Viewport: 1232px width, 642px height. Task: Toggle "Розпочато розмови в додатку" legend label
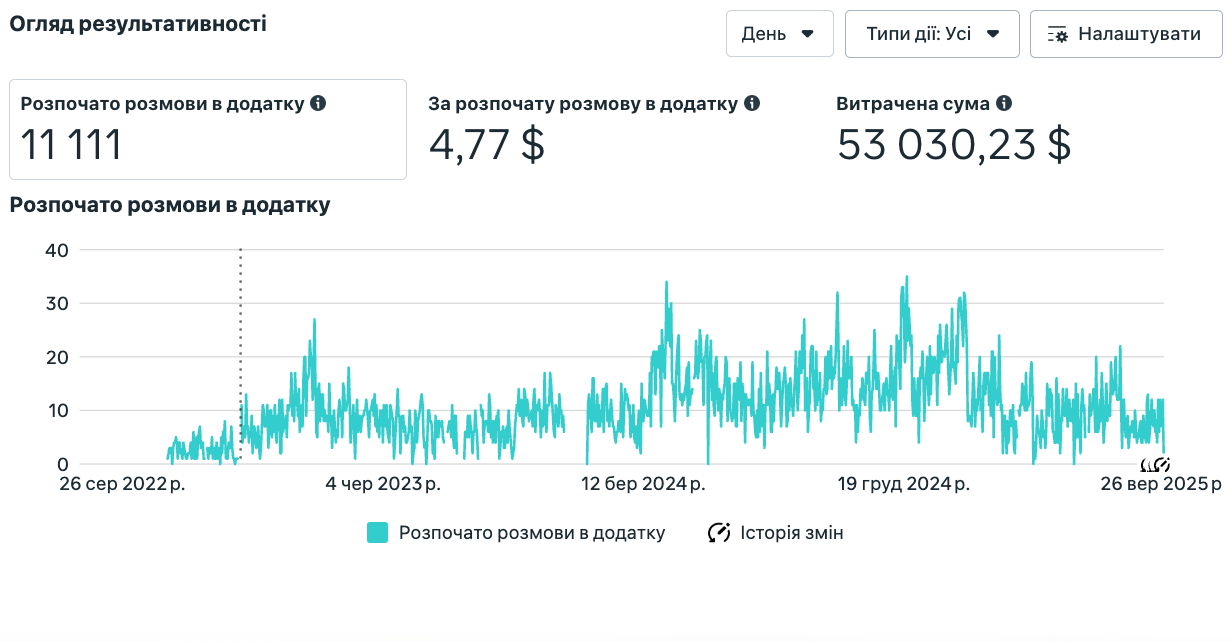pos(531,533)
